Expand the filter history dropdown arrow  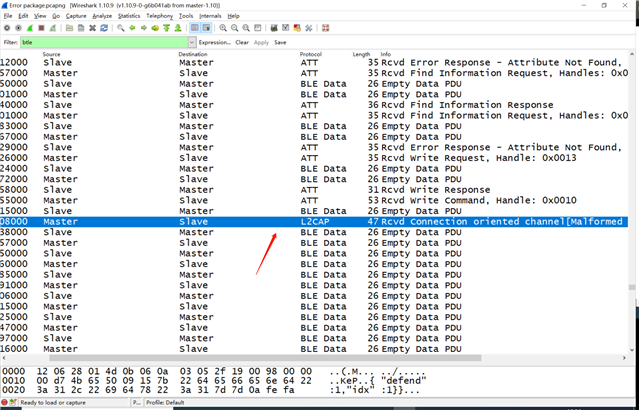[192, 42]
